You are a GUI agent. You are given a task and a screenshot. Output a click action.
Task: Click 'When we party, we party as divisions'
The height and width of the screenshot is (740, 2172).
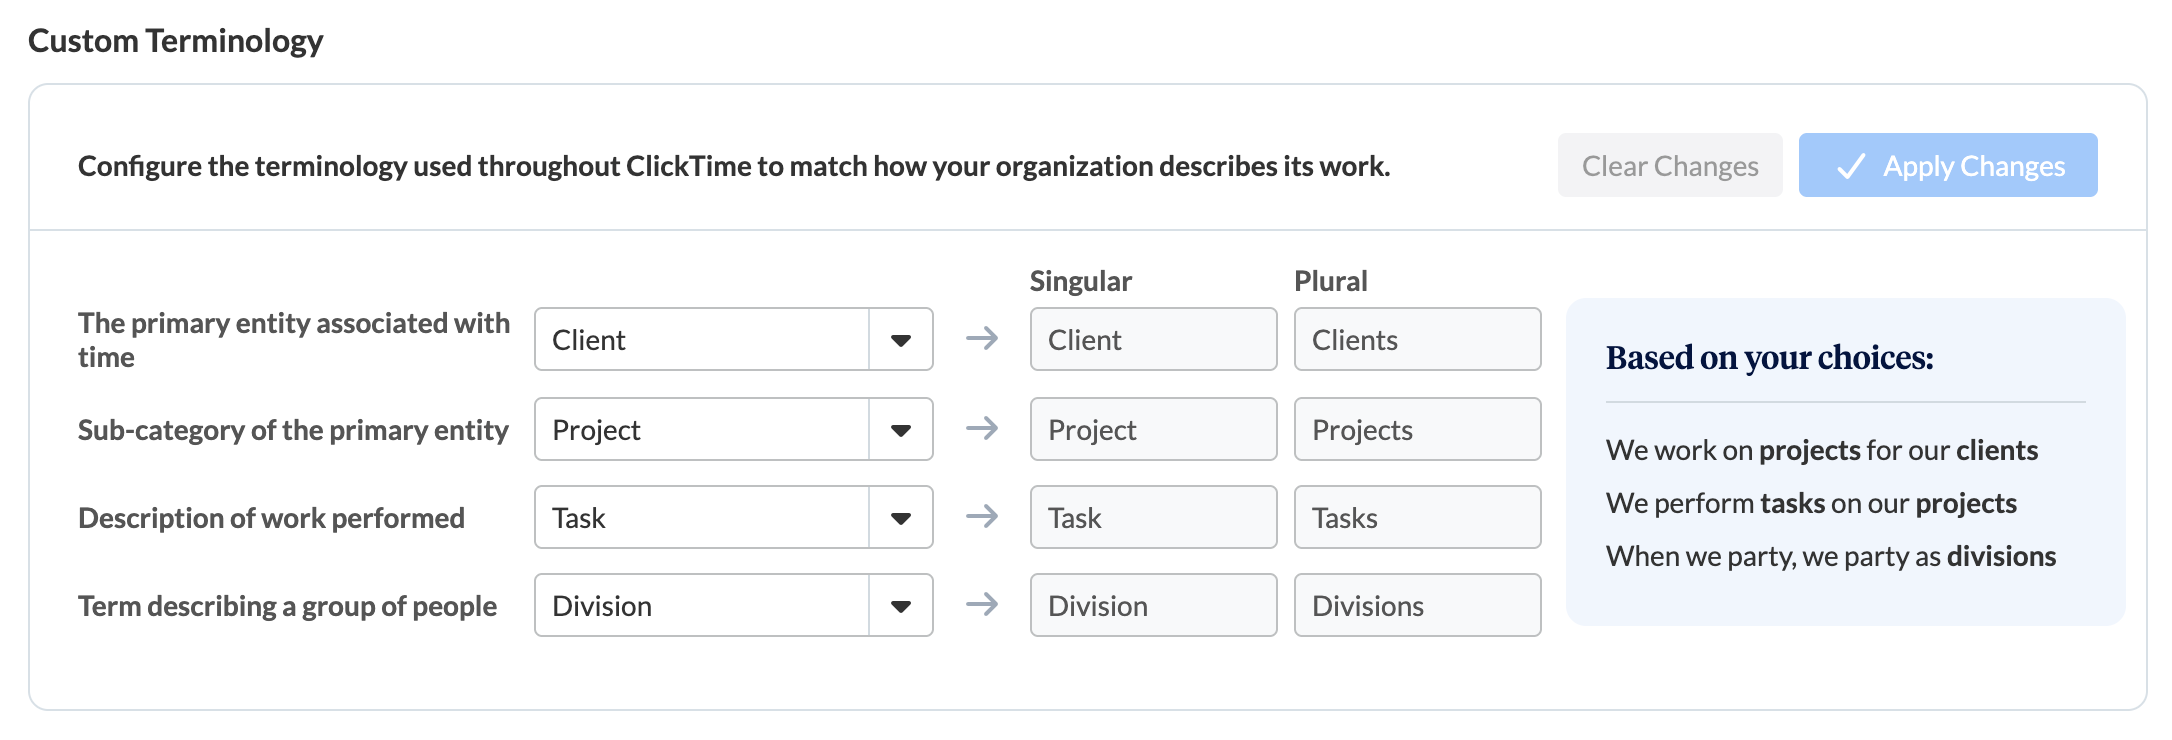tap(1831, 557)
